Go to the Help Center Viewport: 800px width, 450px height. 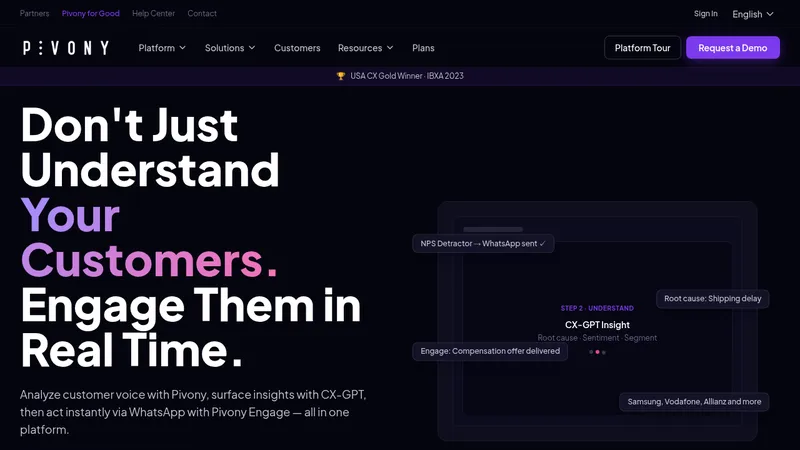pos(154,13)
